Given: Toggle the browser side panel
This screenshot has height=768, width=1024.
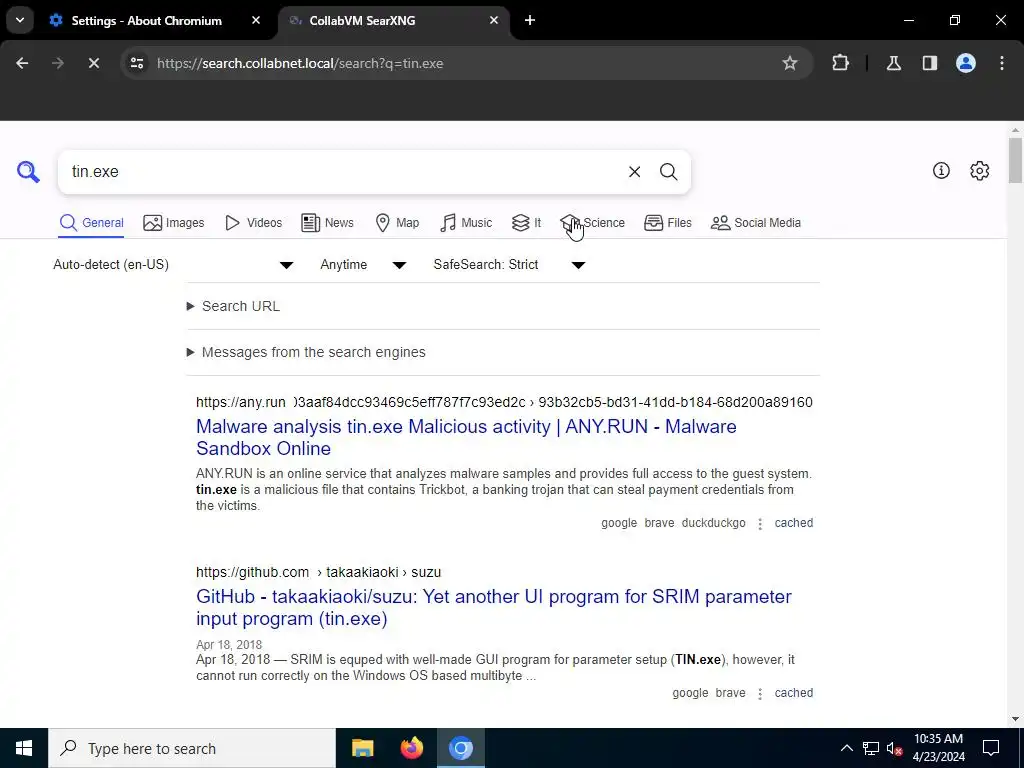Looking at the screenshot, I should coord(929,63).
